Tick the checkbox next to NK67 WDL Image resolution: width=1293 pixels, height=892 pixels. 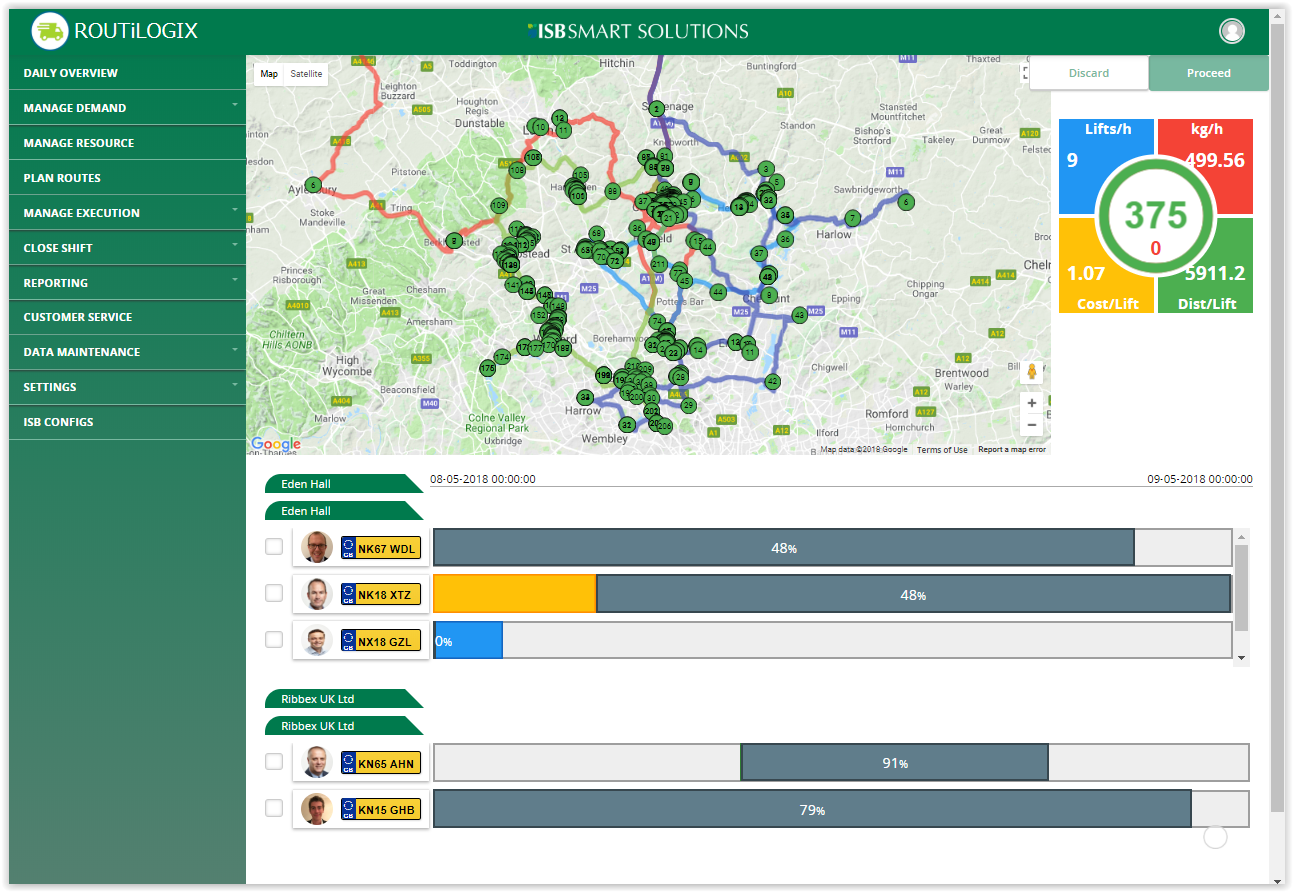pyautogui.click(x=273, y=547)
